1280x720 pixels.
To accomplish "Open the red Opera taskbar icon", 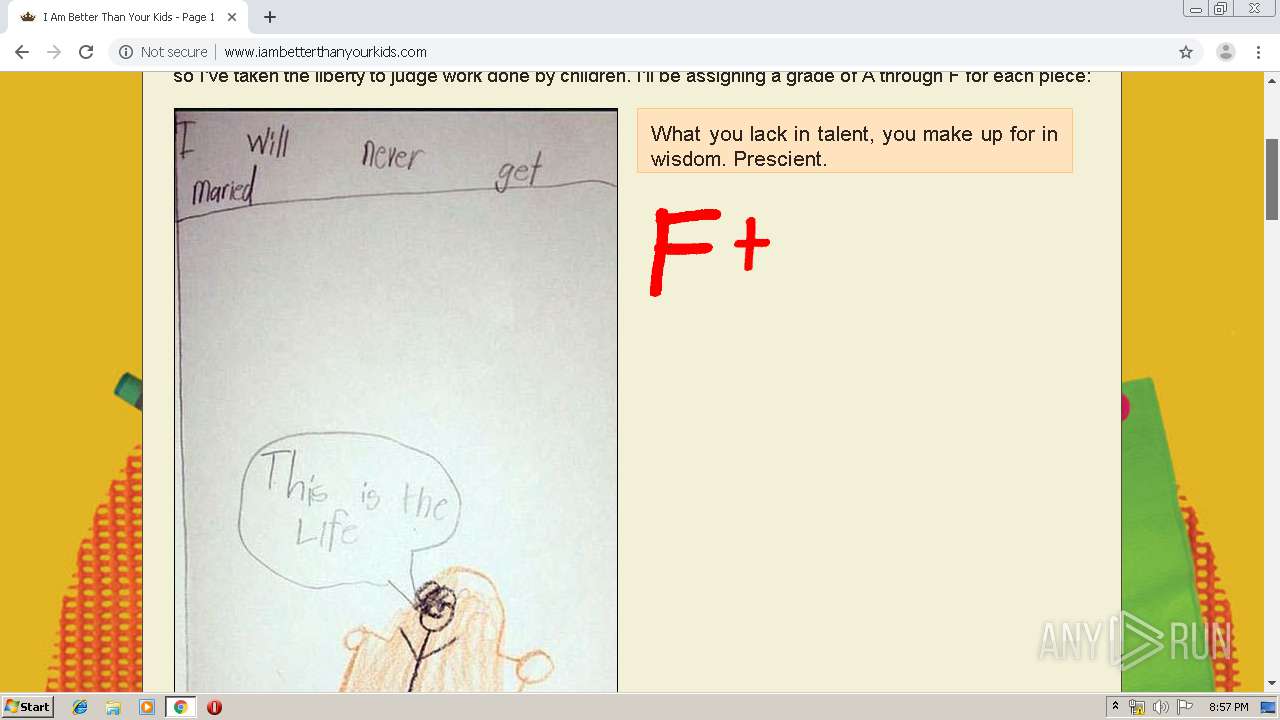I will coord(214,707).
